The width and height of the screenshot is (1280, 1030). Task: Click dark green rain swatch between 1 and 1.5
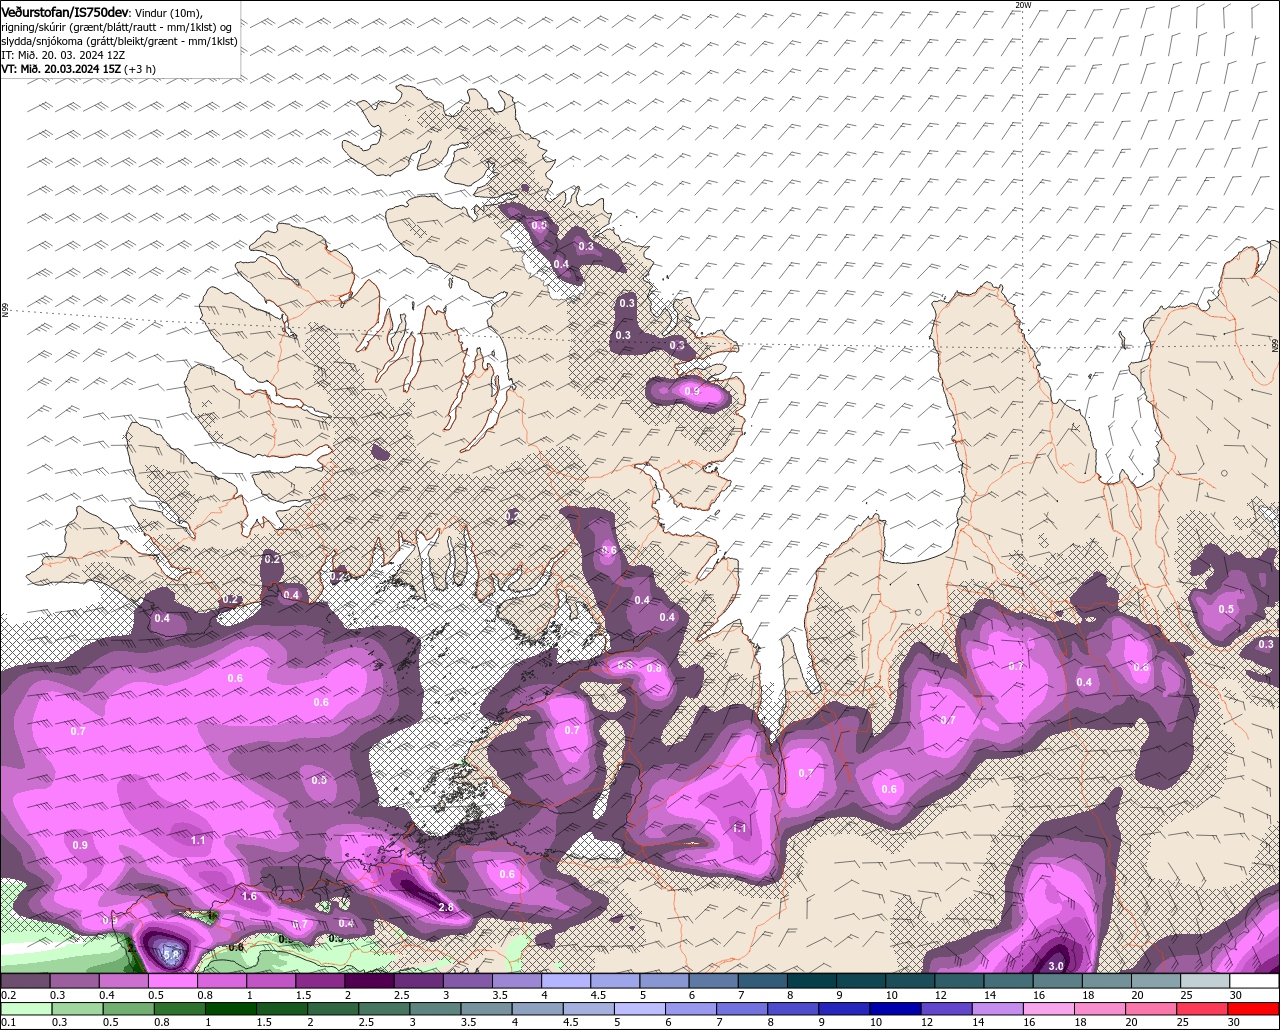point(232,1008)
